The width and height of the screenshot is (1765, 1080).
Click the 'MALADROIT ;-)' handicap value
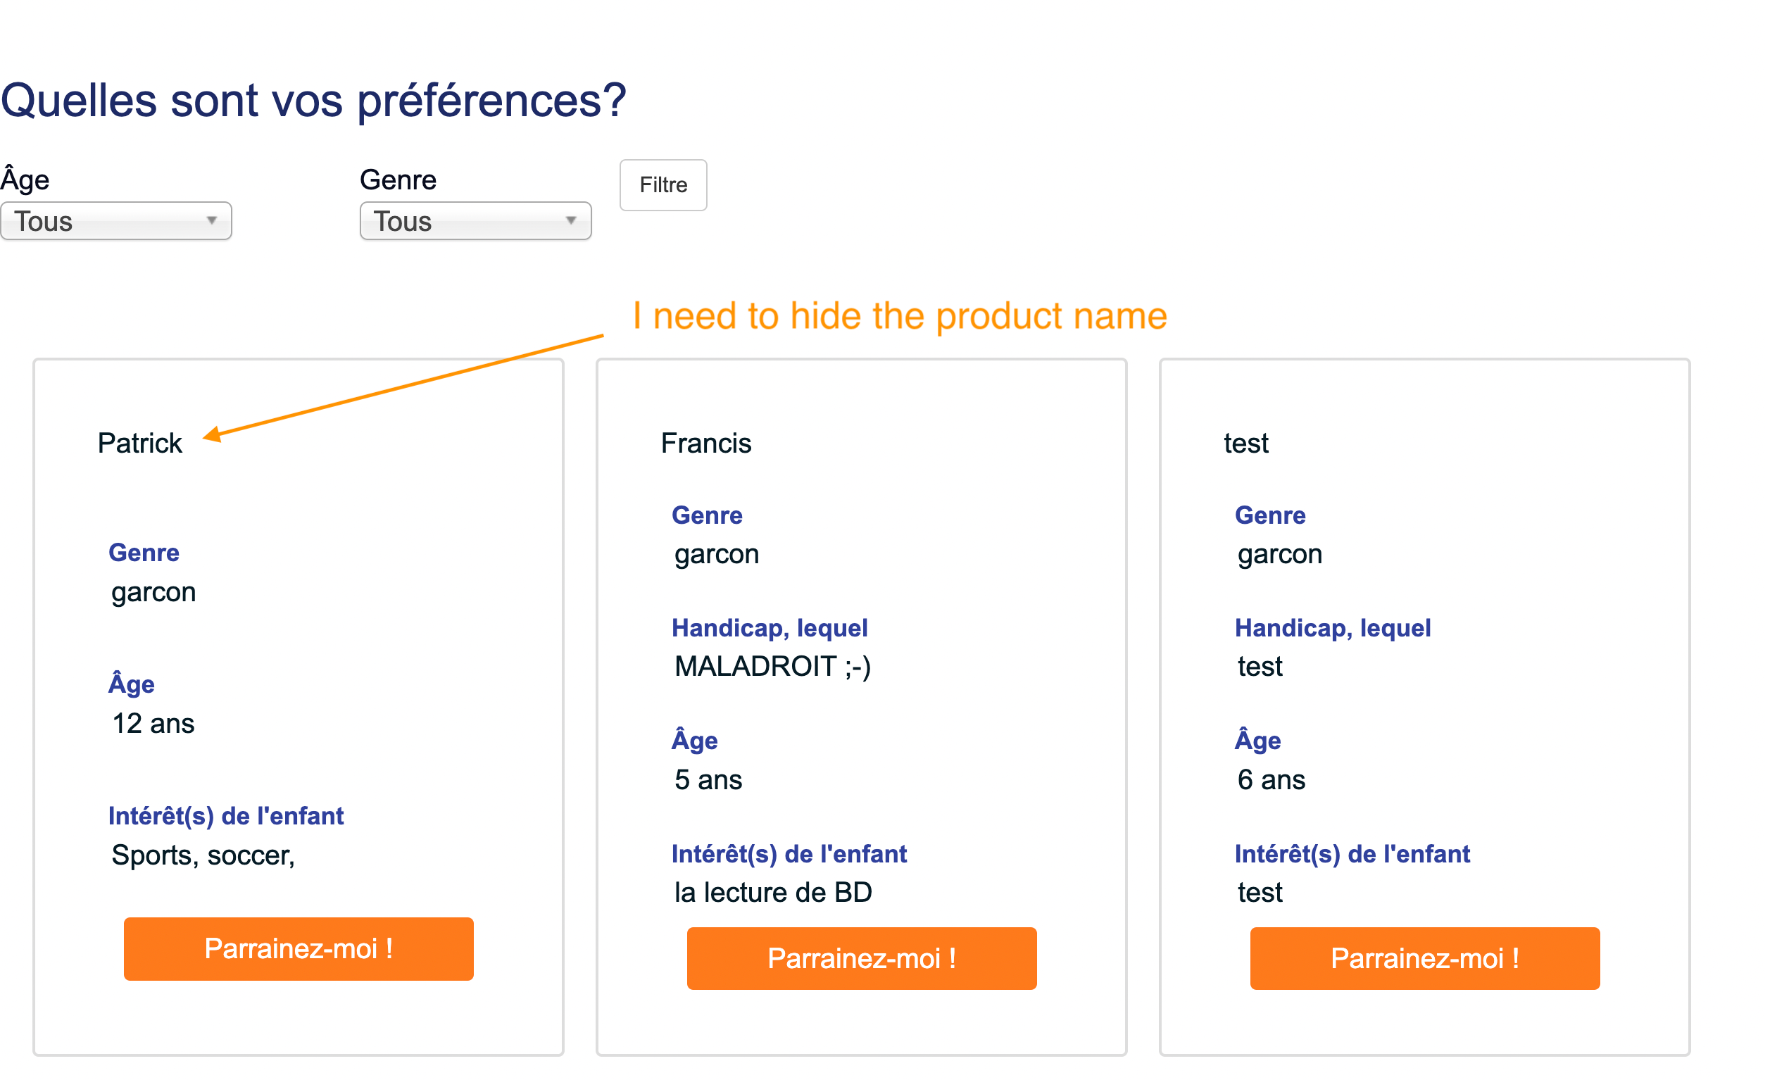pyautogui.click(x=773, y=666)
